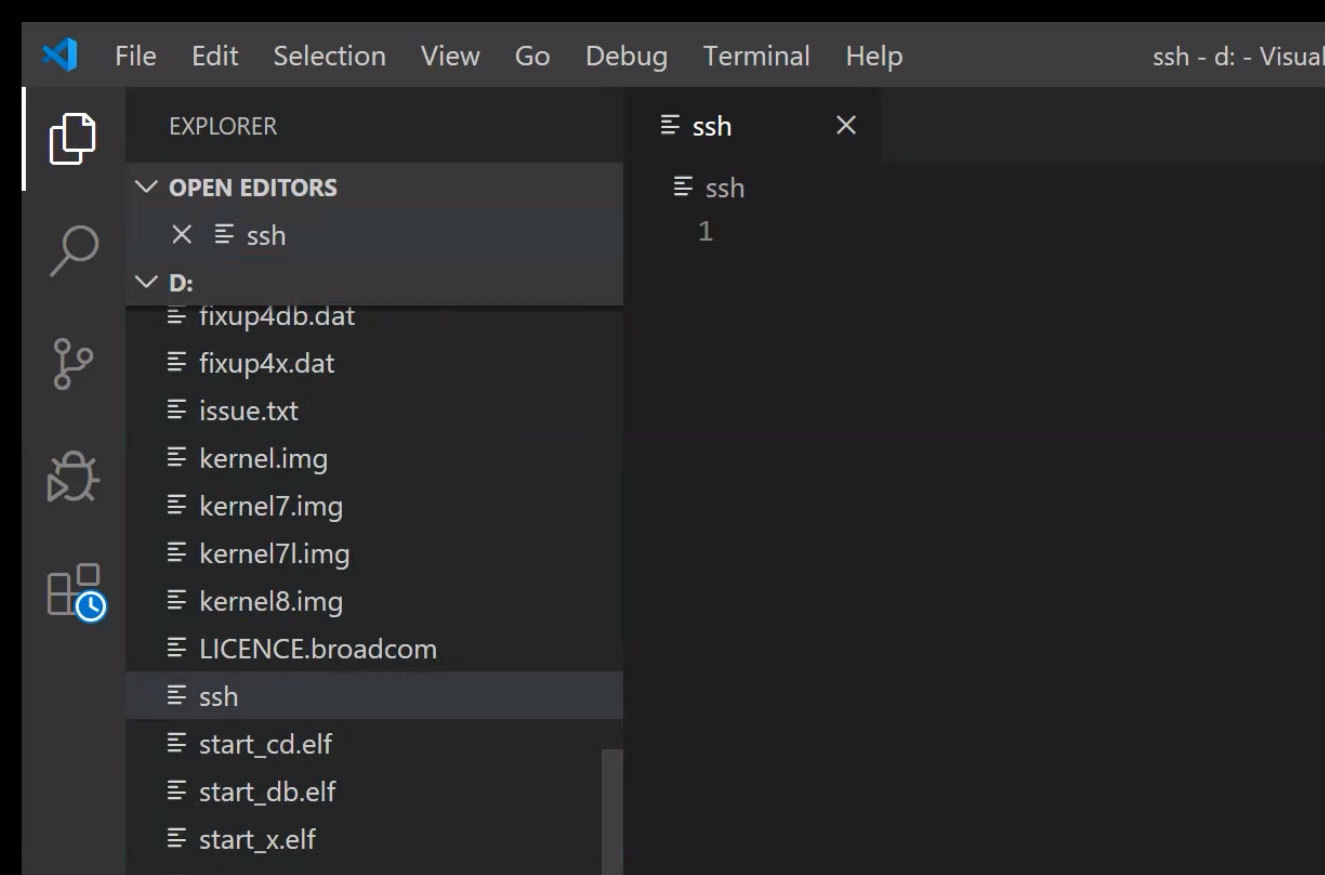
Task: Close ssh in Open Editors list
Action: 182,235
